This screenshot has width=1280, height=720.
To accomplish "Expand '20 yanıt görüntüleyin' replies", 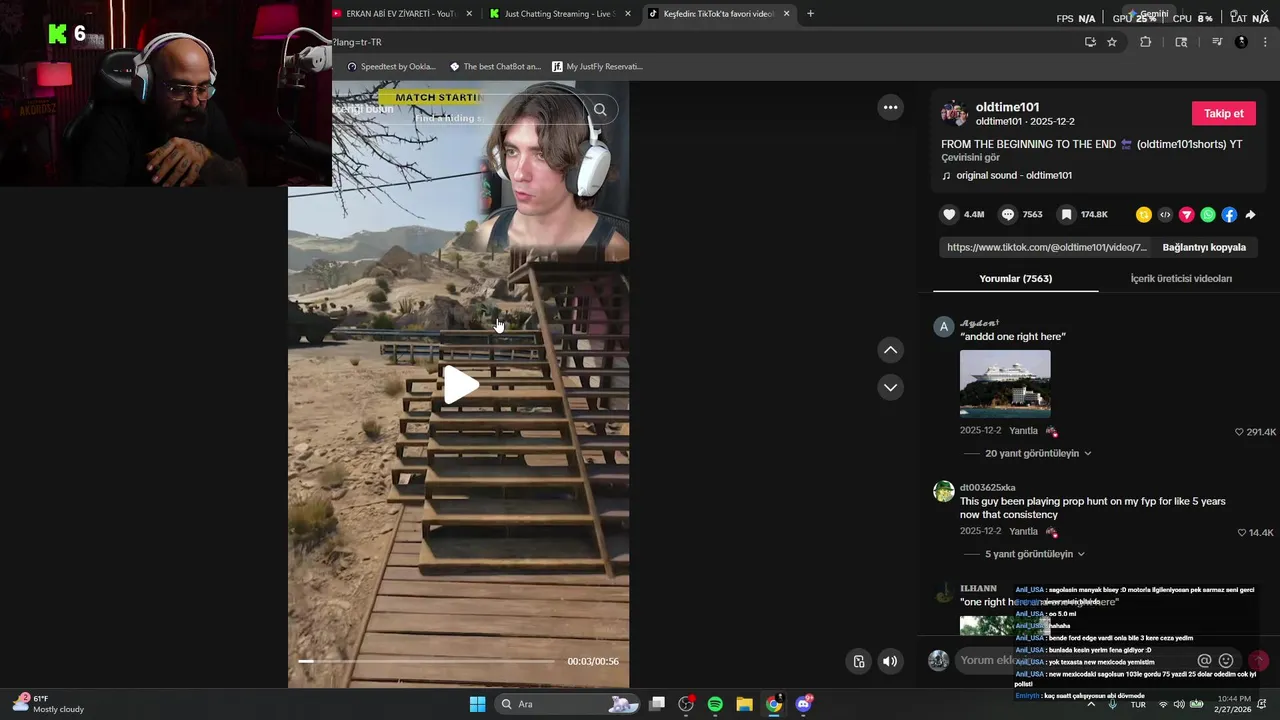I will click(1037, 453).
